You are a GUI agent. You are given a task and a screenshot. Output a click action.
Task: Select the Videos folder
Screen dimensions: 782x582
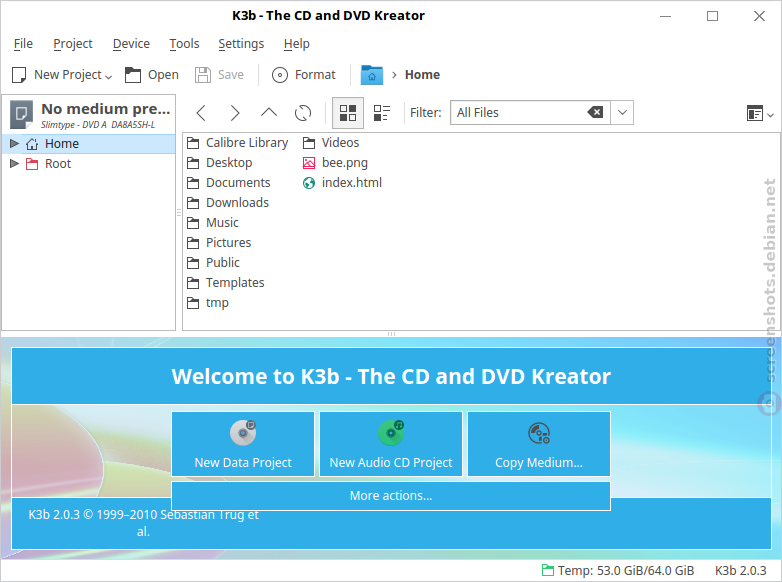point(331,143)
